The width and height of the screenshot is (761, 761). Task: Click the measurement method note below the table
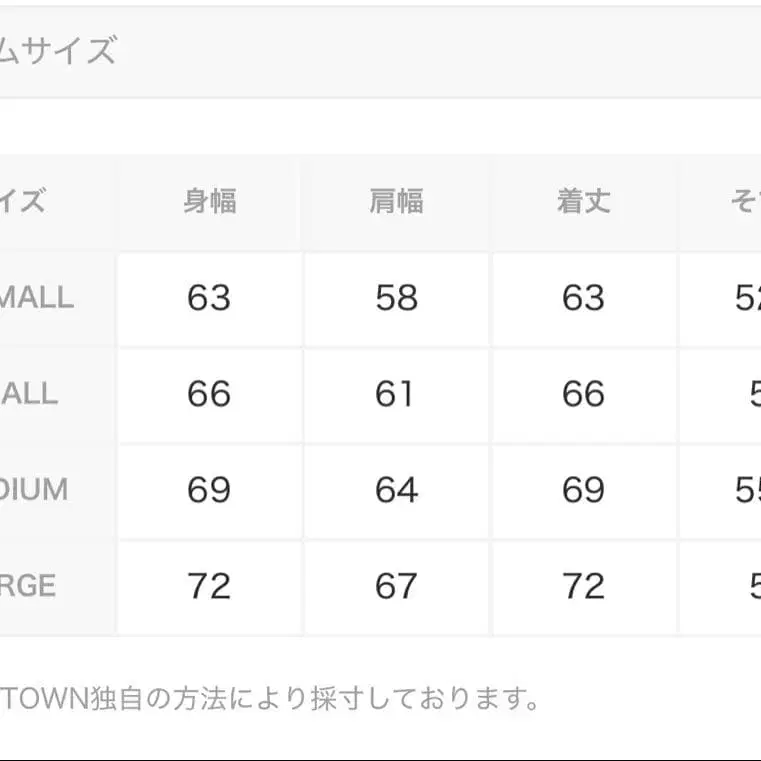[270, 697]
